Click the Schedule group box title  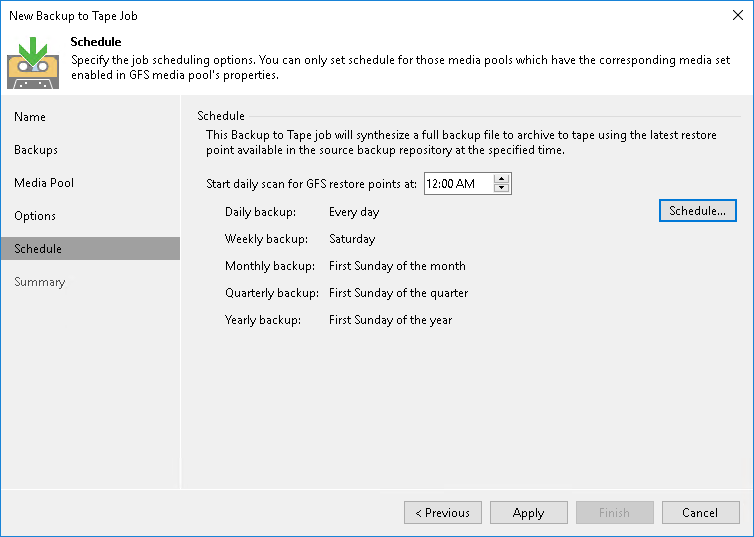click(x=221, y=116)
